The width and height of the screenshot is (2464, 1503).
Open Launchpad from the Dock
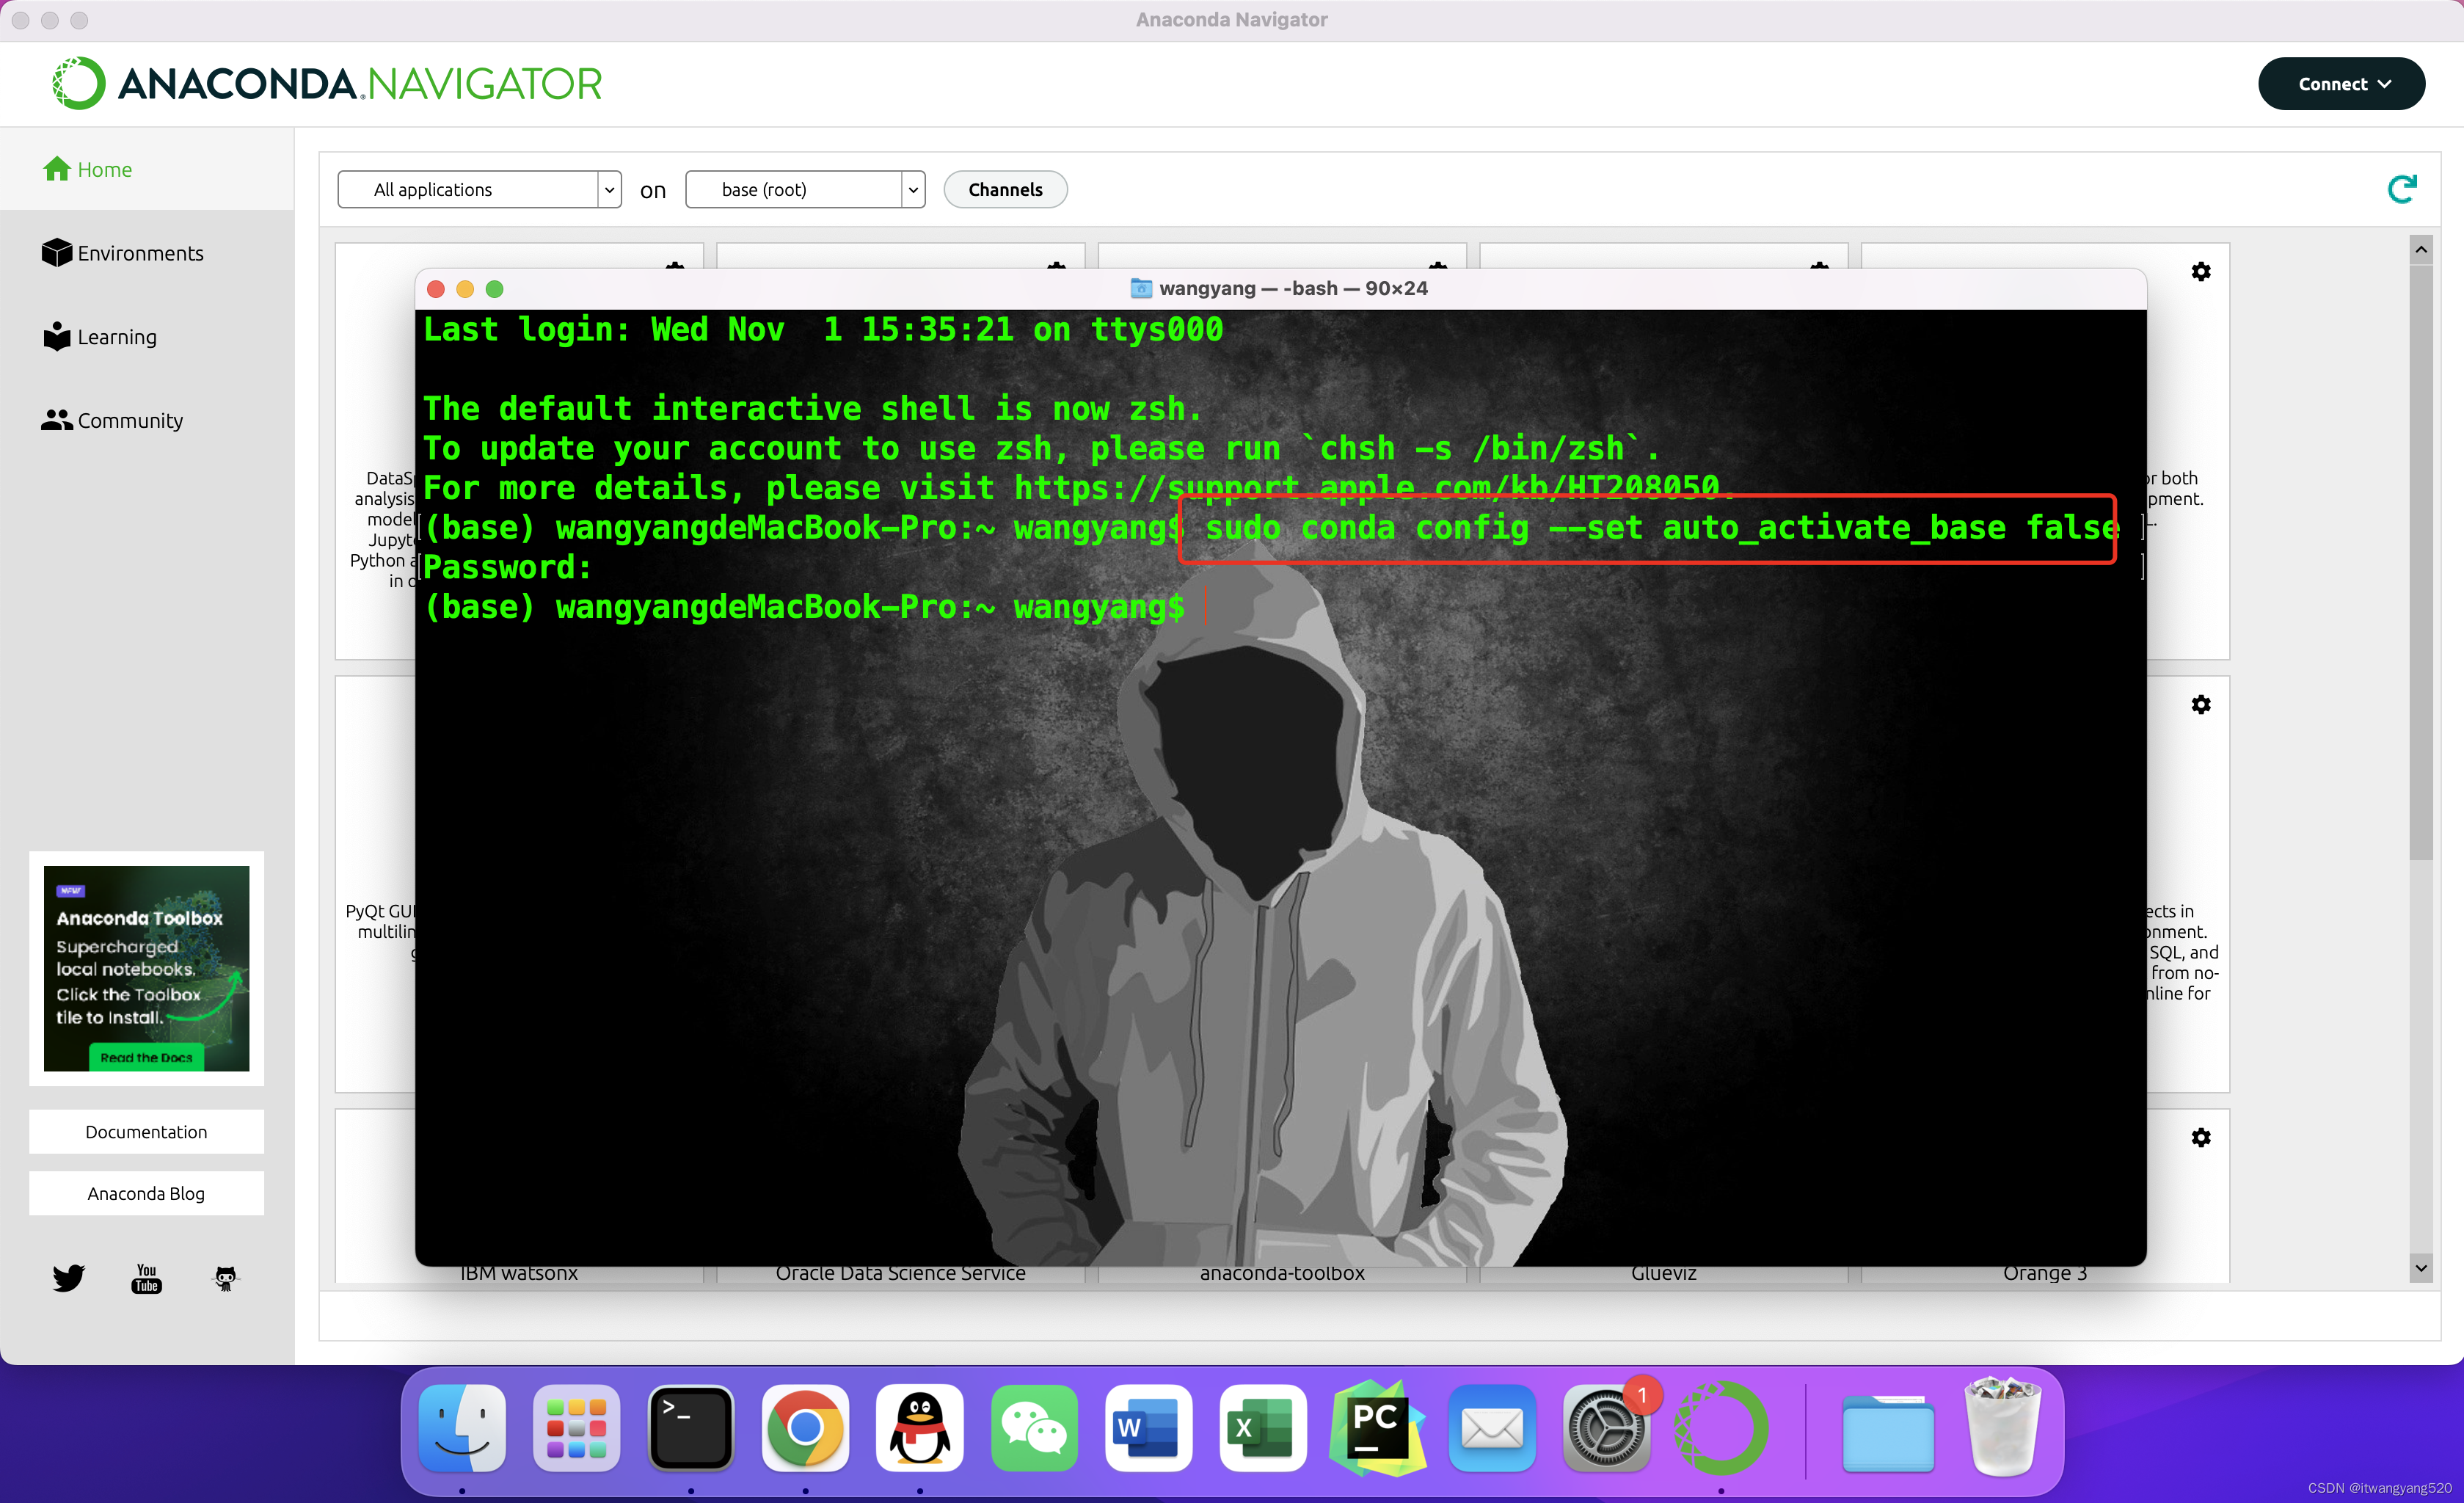coord(576,1428)
